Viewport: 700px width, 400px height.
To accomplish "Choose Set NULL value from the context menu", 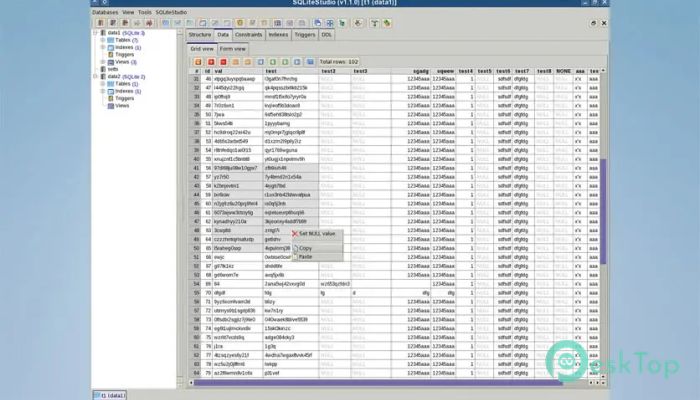I will click(317, 233).
